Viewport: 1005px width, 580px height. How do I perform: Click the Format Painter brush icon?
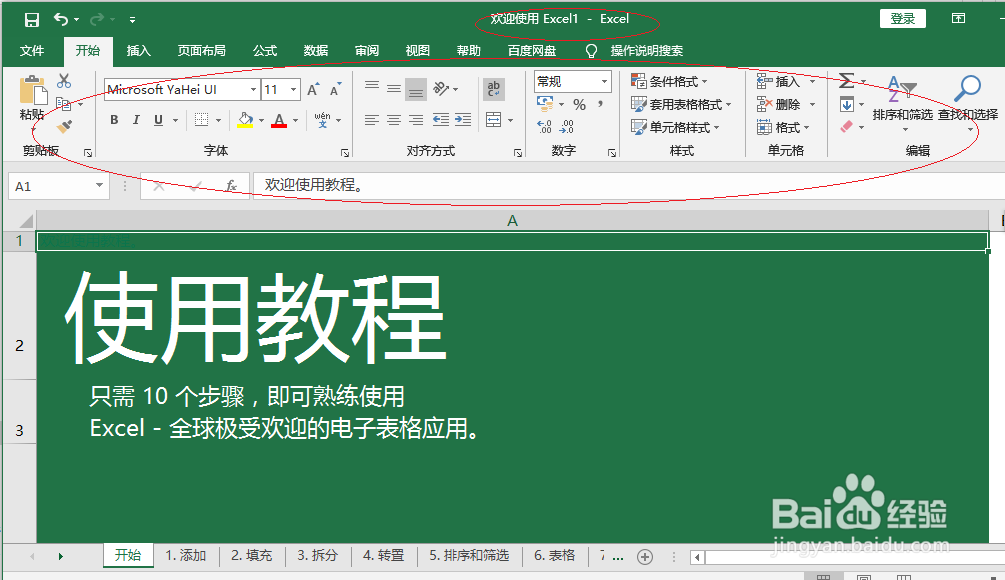64,126
